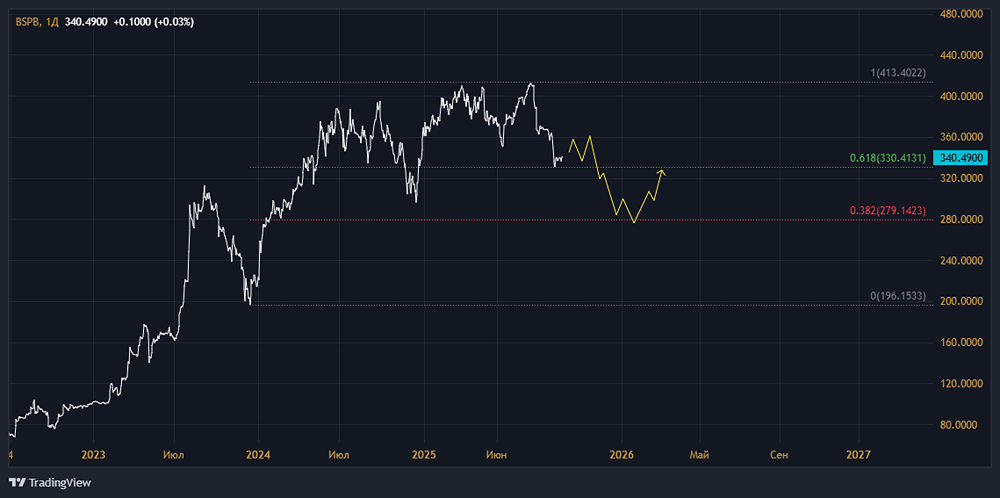Click the Fibonacci label 0.382(279.1423)

click(x=888, y=210)
